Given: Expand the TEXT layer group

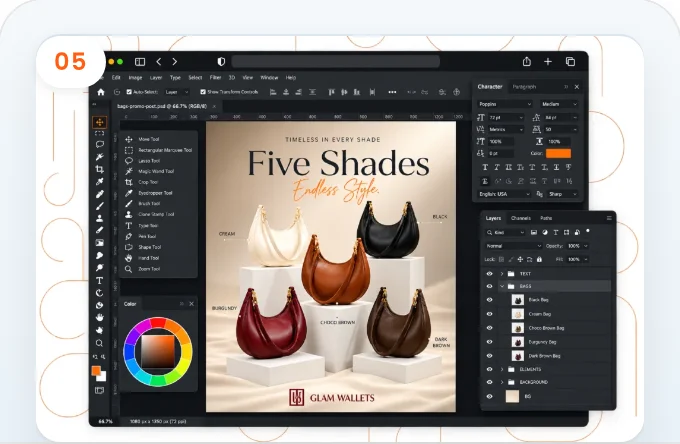Looking at the screenshot, I should click(x=502, y=274).
